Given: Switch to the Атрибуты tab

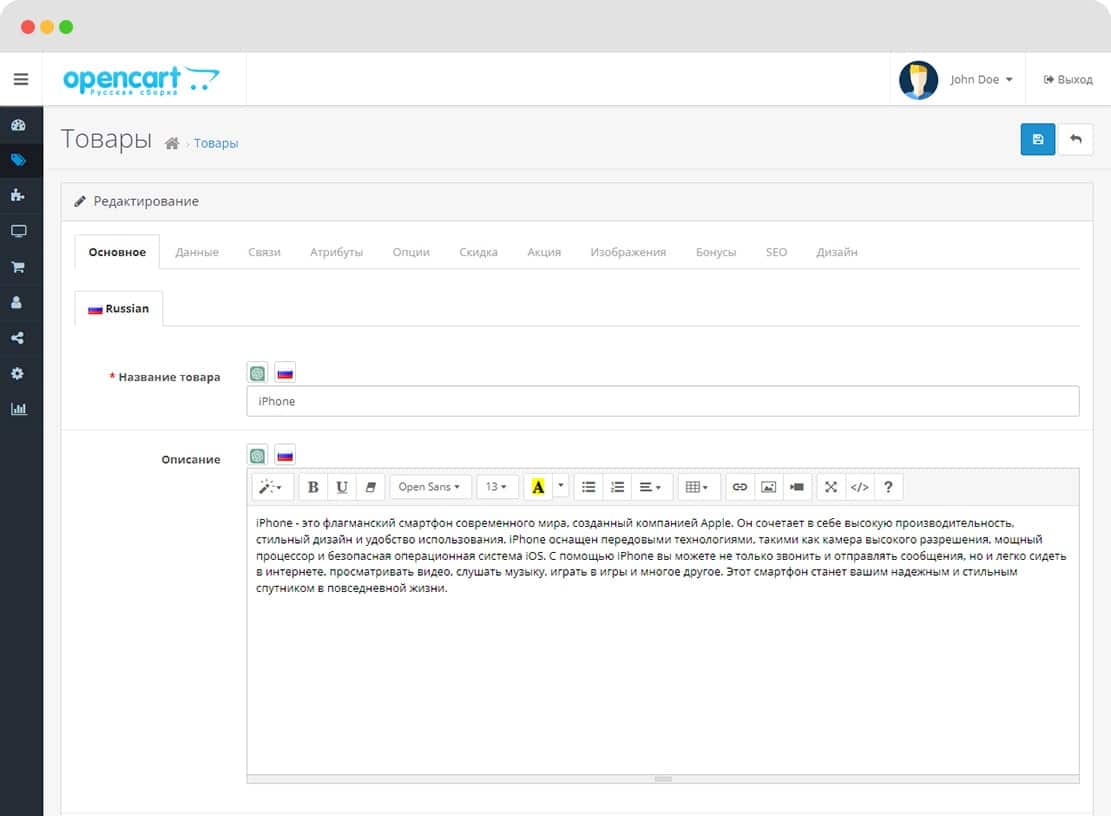Looking at the screenshot, I should (337, 252).
